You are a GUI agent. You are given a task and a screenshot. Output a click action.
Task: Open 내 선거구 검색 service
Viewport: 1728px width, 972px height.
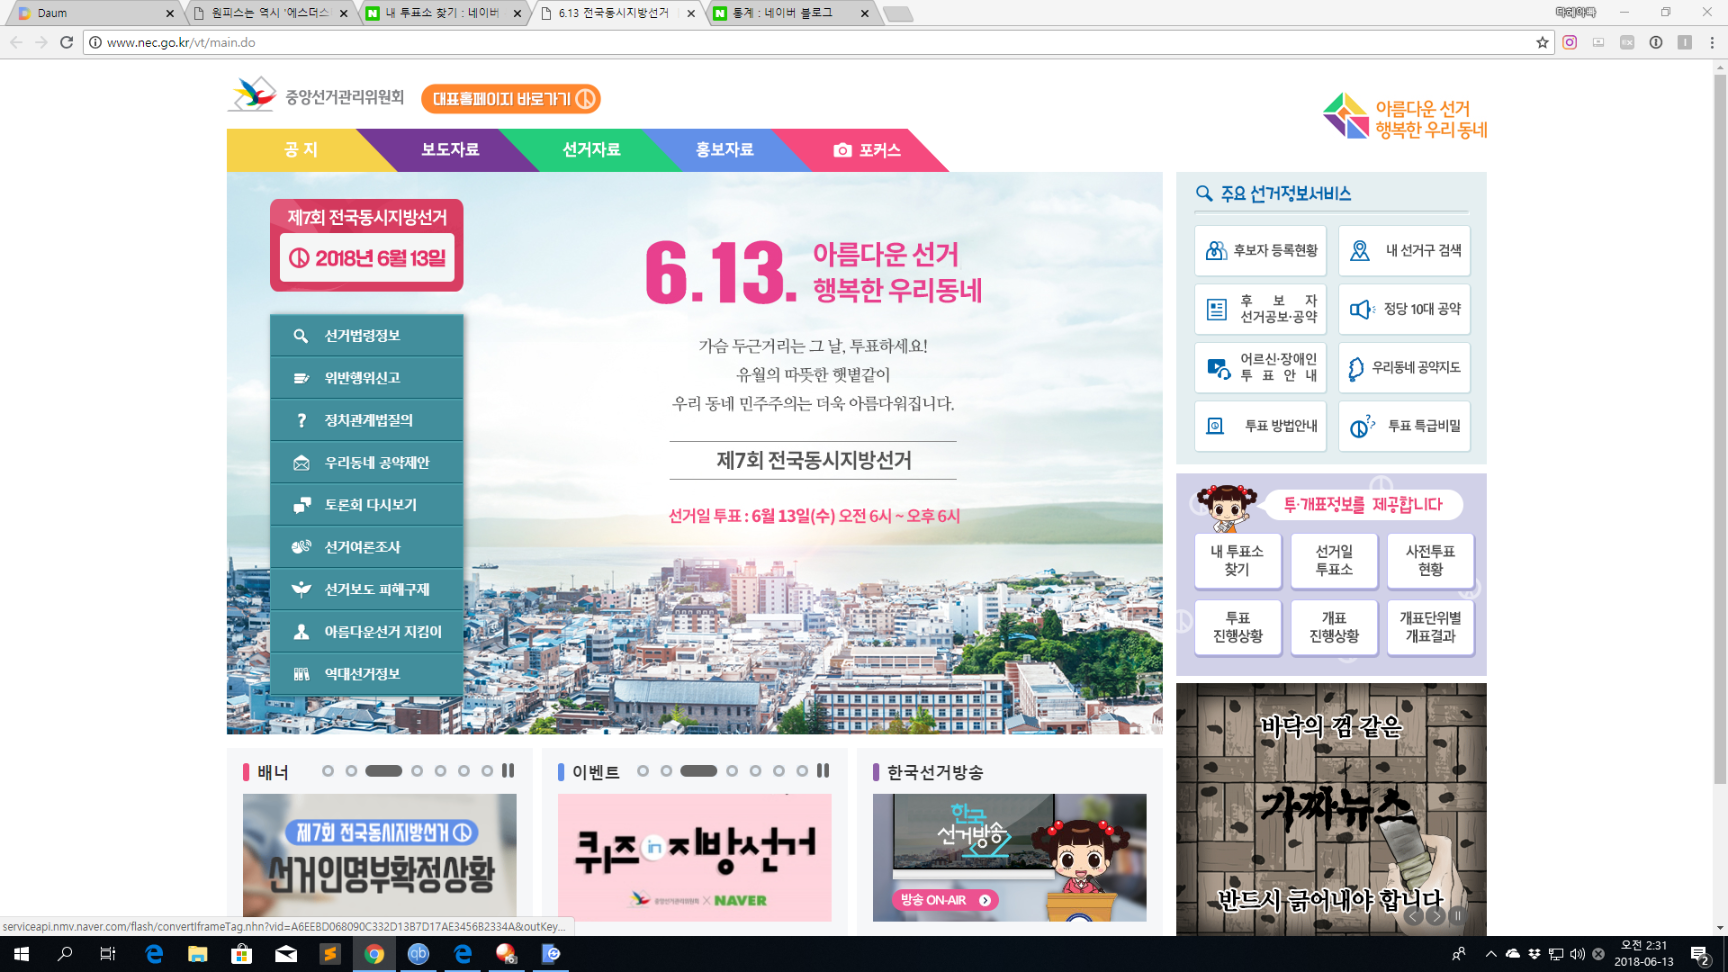coord(1404,251)
